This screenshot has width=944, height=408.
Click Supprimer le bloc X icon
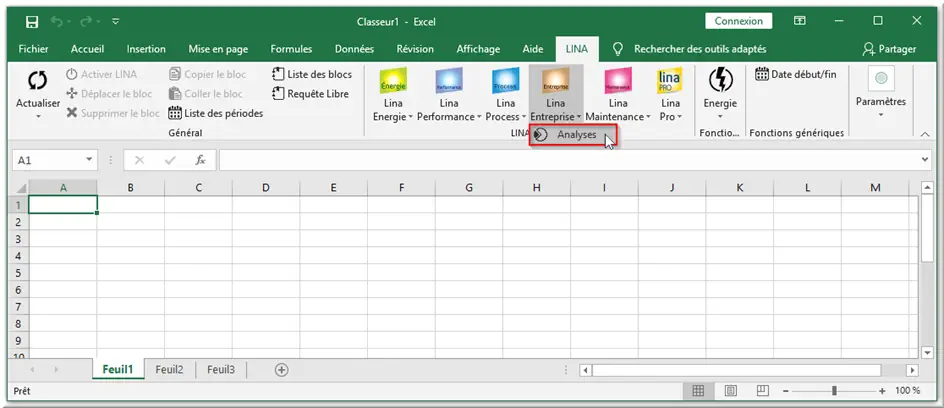click(72, 113)
